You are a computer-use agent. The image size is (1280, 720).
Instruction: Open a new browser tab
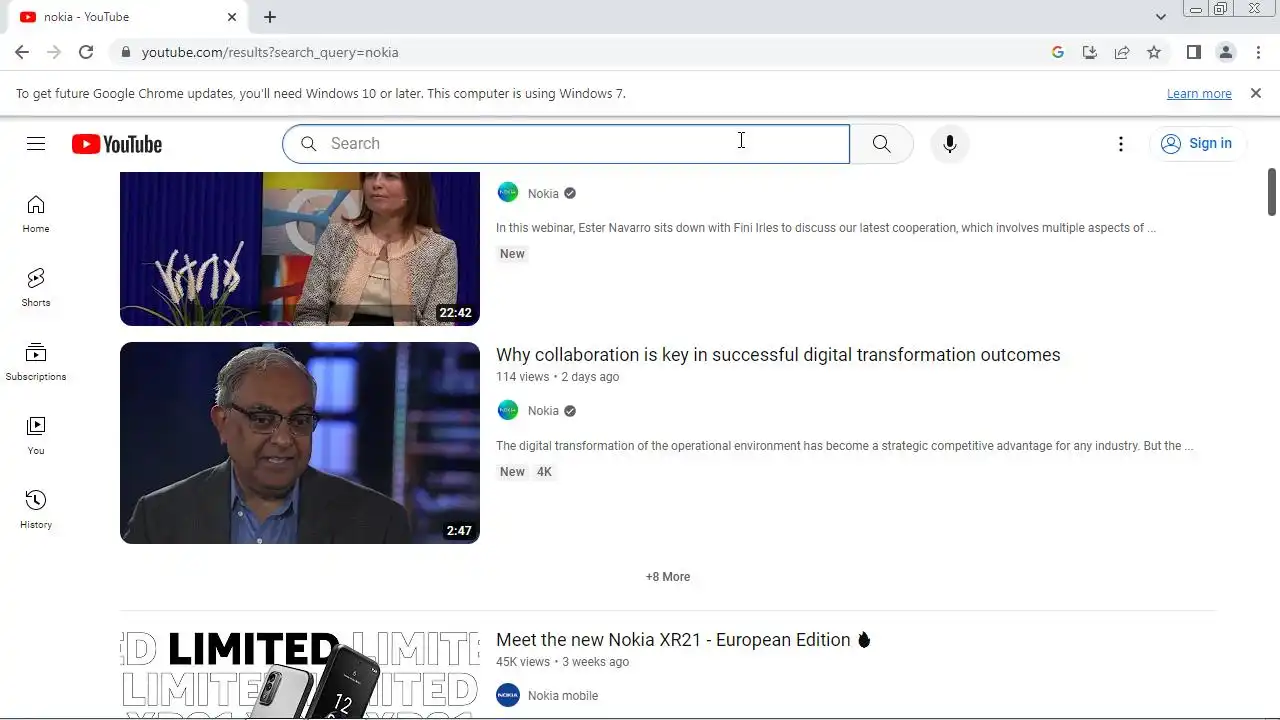[x=270, y=17]
